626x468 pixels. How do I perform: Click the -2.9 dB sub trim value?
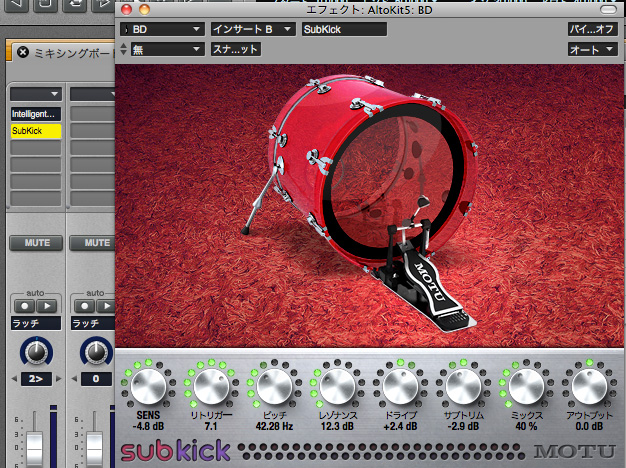coord(463,426)
